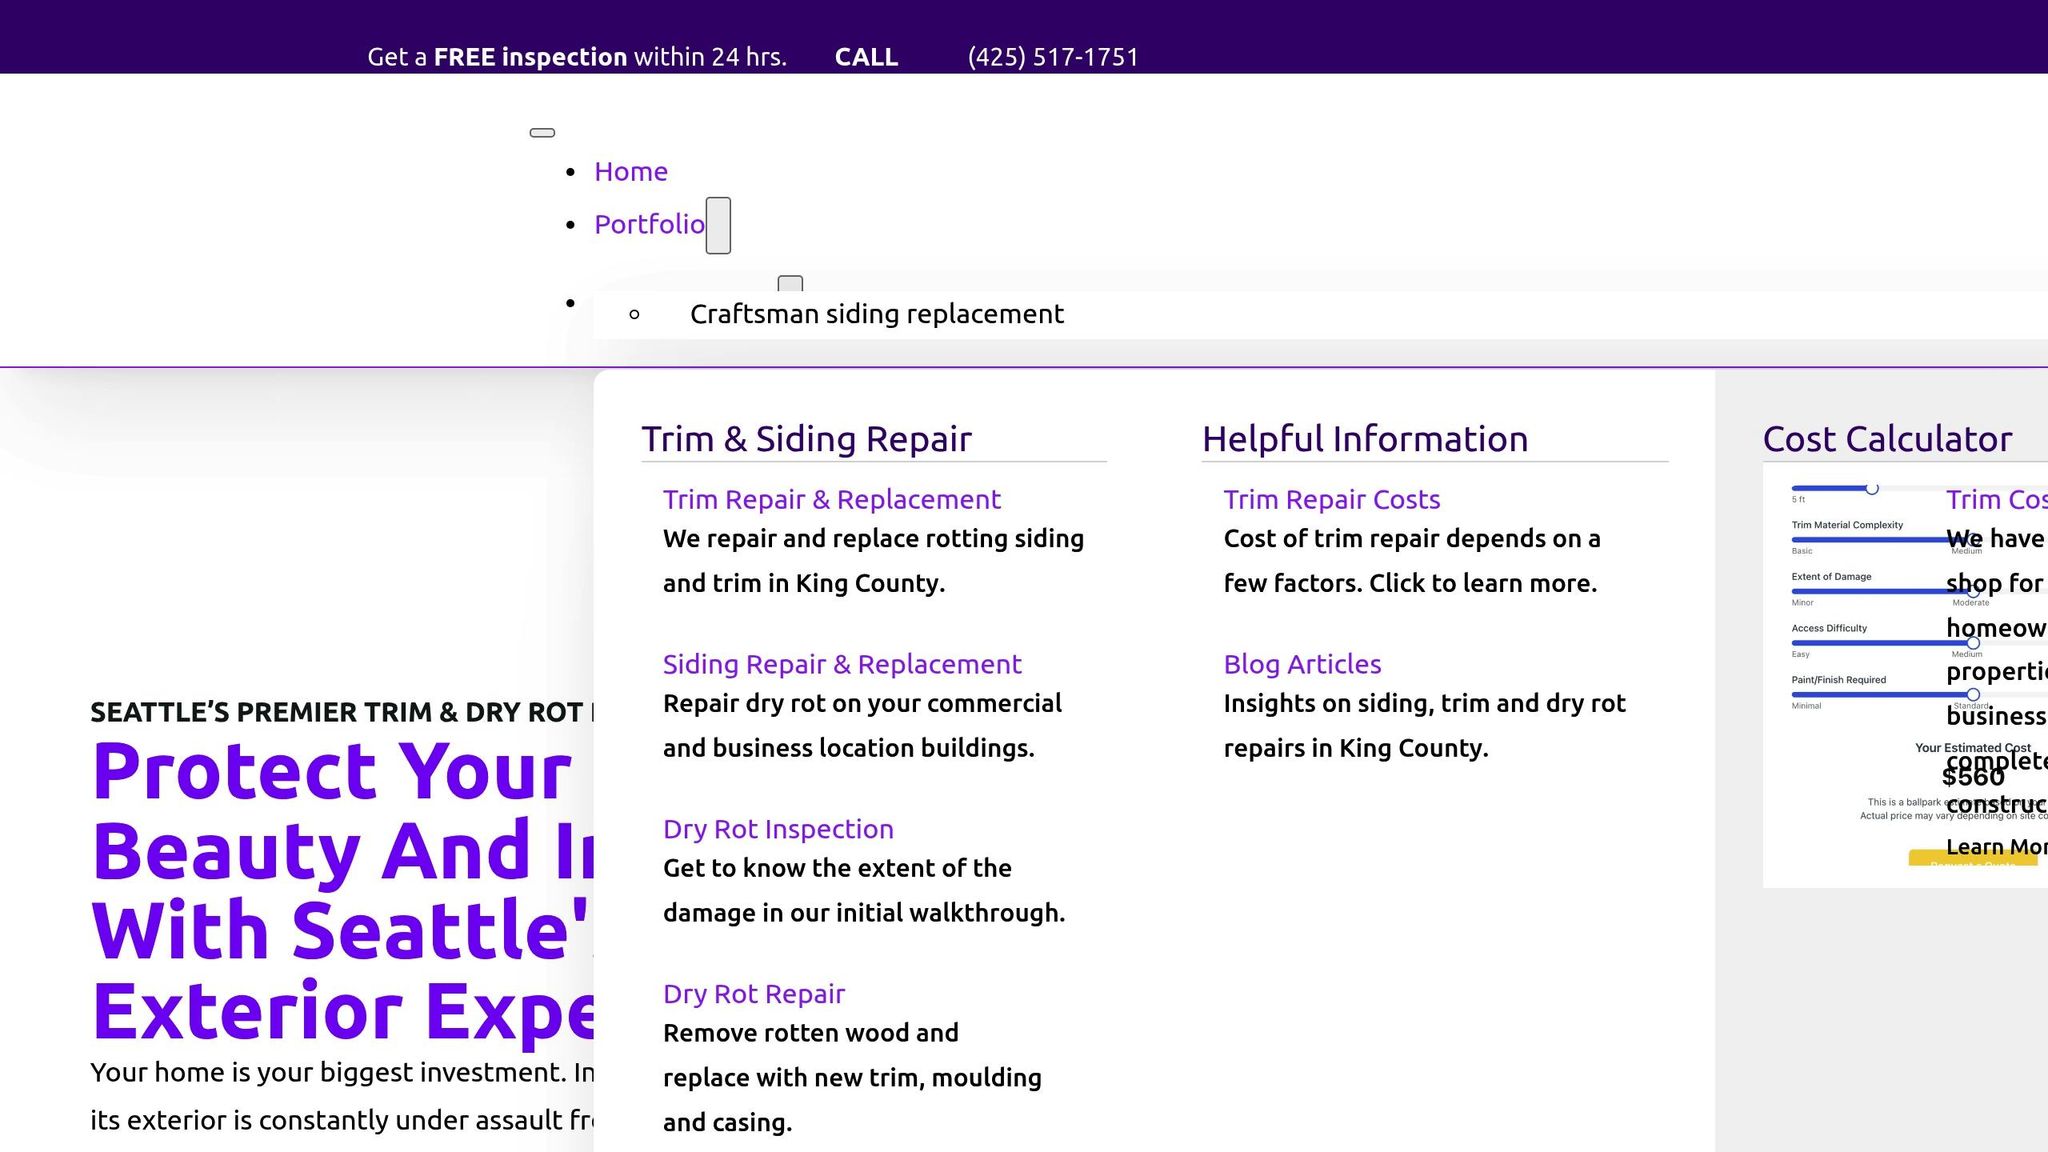Viewport: 2048px width, 1152px height.
Task: Go to the Home menu item
Action: click(x=630, y=172)
